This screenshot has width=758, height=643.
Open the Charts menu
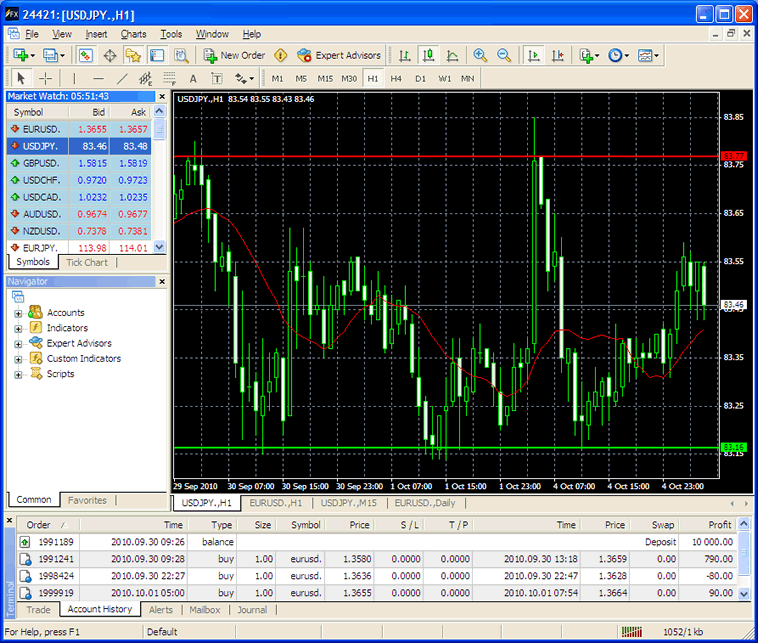tap(133, 34)
